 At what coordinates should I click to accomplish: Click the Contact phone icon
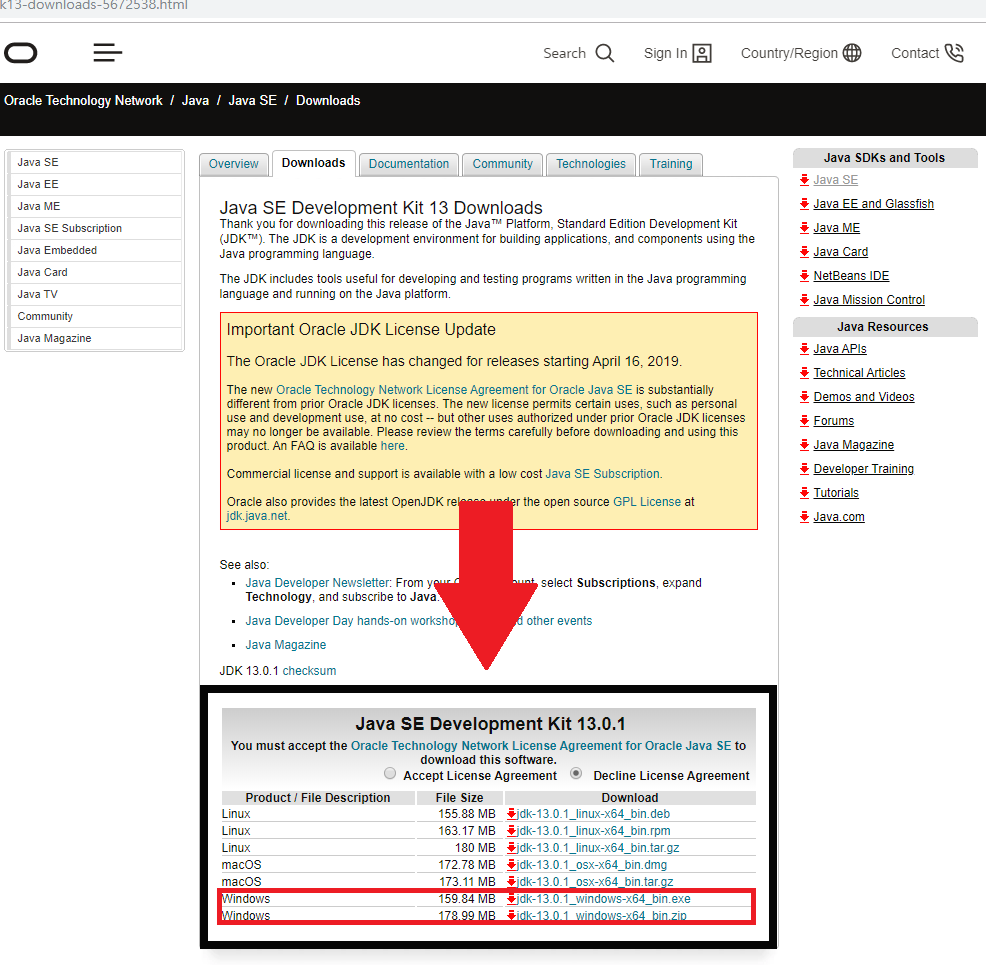pyautogui.click(x=954, y=53)
